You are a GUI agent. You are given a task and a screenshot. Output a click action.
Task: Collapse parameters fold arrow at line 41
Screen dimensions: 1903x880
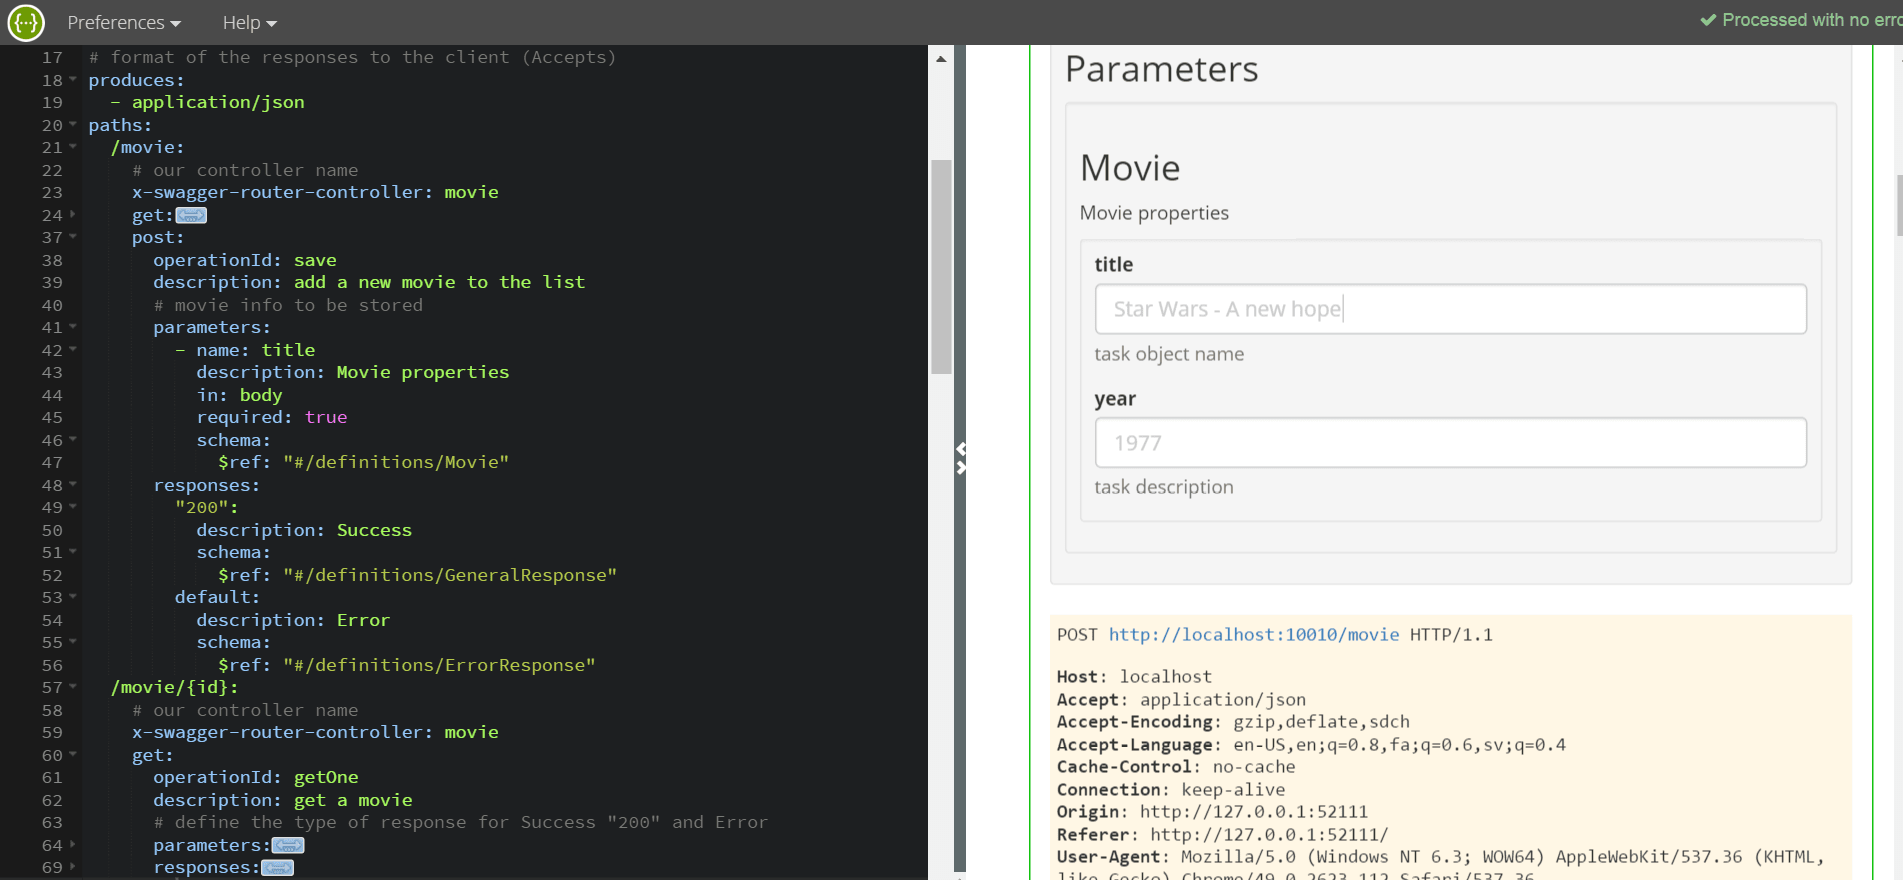tap(73, 327)
